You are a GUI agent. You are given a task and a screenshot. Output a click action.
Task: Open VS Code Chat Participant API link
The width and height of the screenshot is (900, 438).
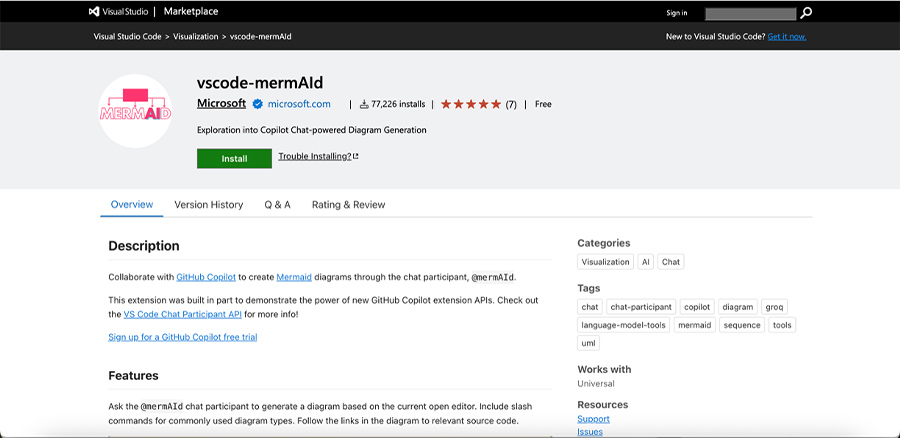[x=183, y=314]
